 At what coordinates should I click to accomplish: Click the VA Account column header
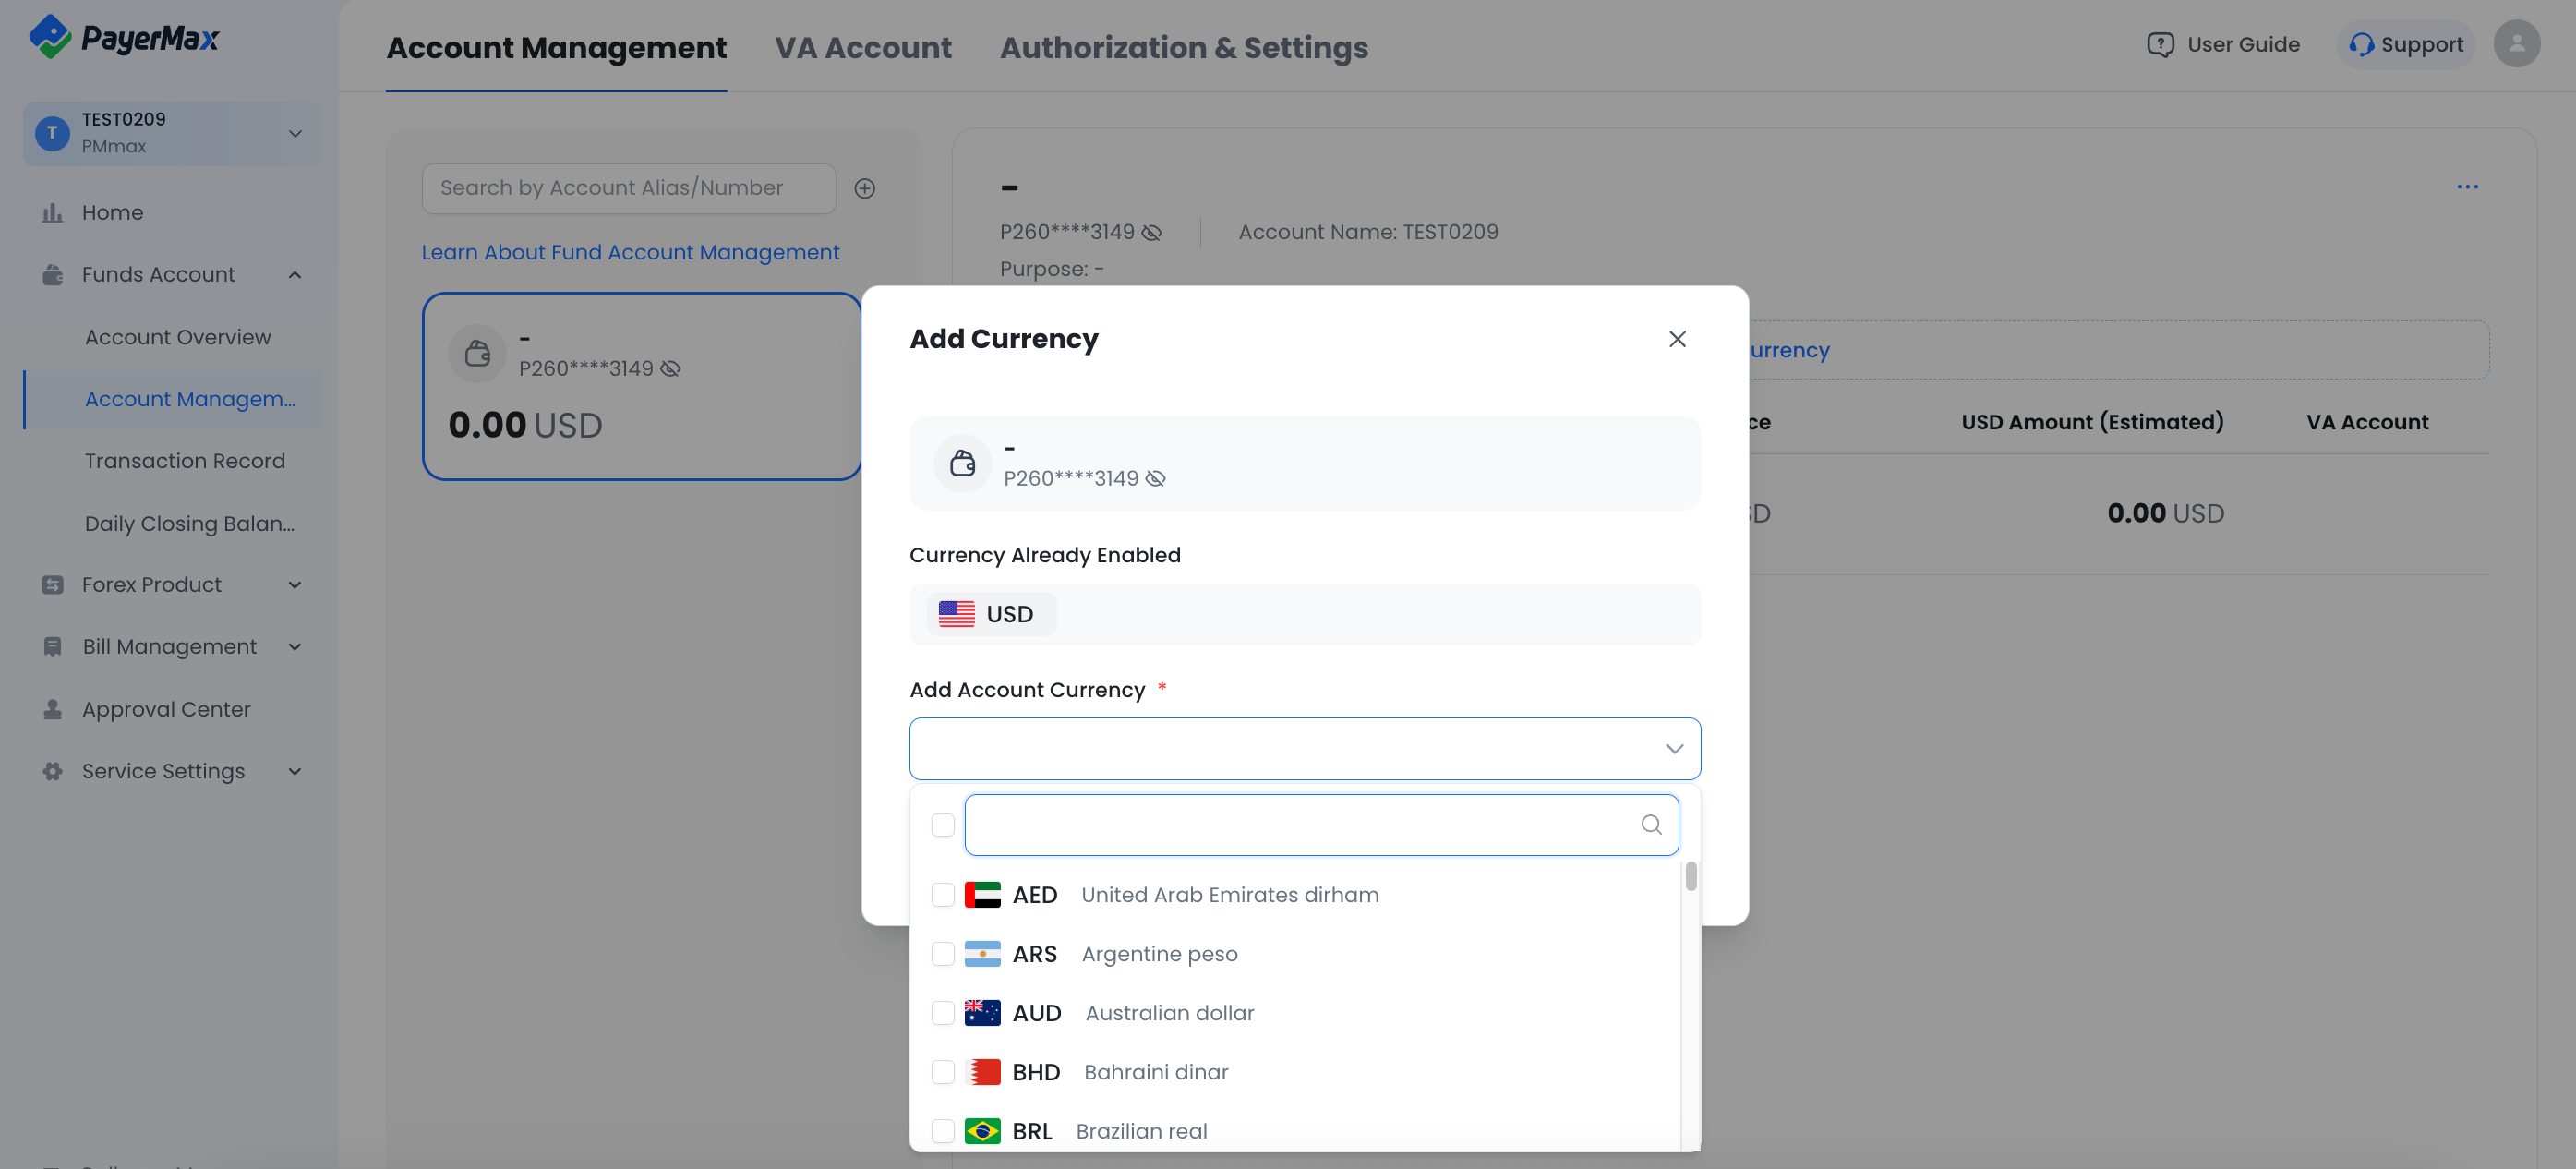[2367, 423]
